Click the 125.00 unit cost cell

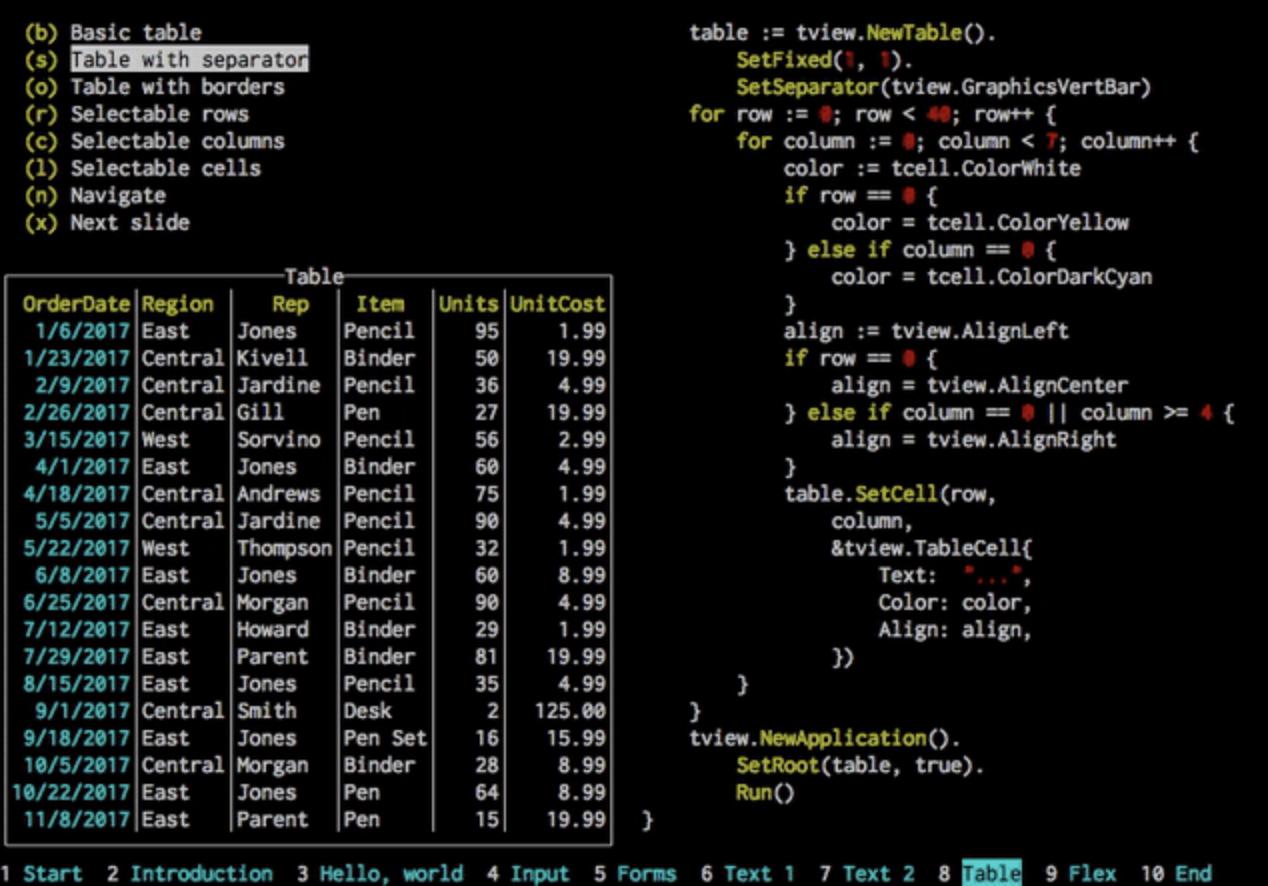click(570, 711)
